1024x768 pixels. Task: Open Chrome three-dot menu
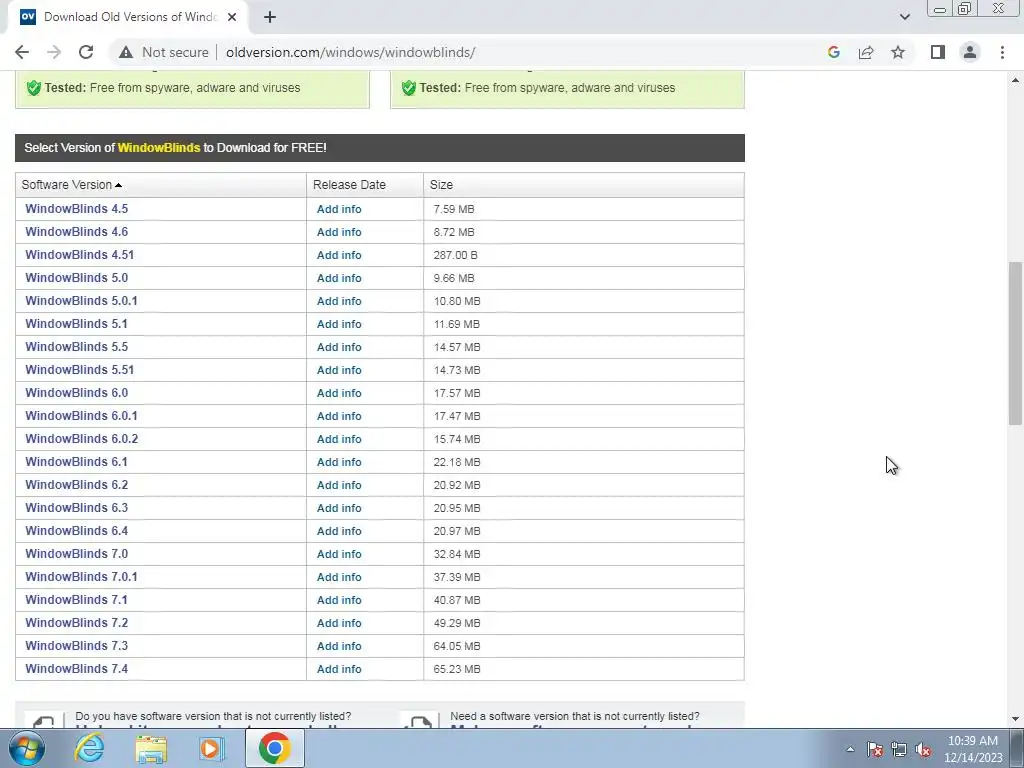[x=1002, y=52]
